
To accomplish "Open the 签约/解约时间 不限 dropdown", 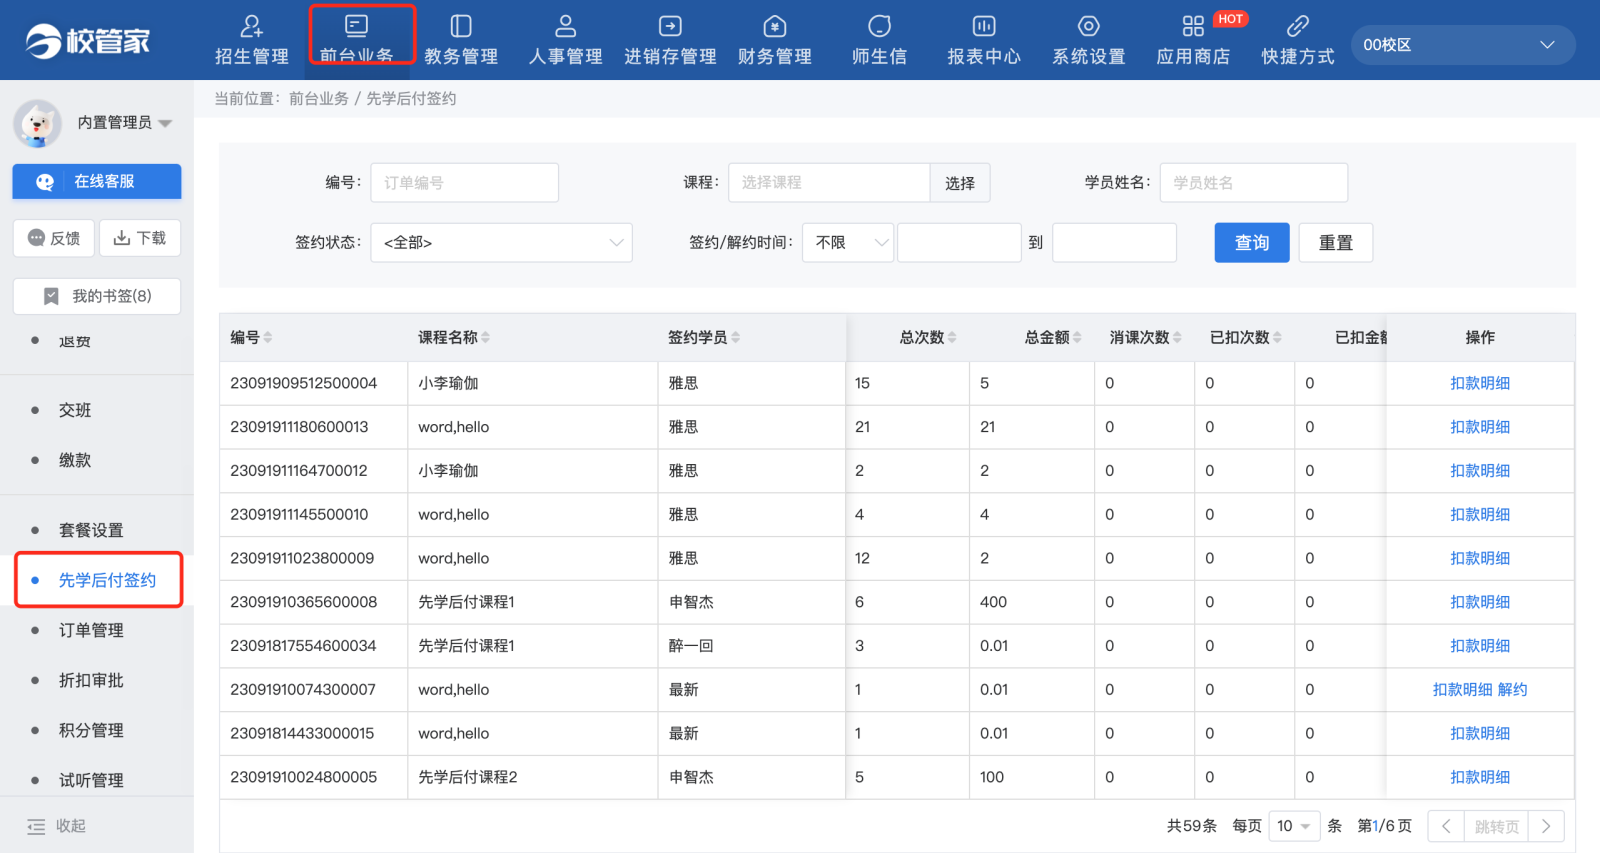I will pyautogui.click(x=848, y=243).
